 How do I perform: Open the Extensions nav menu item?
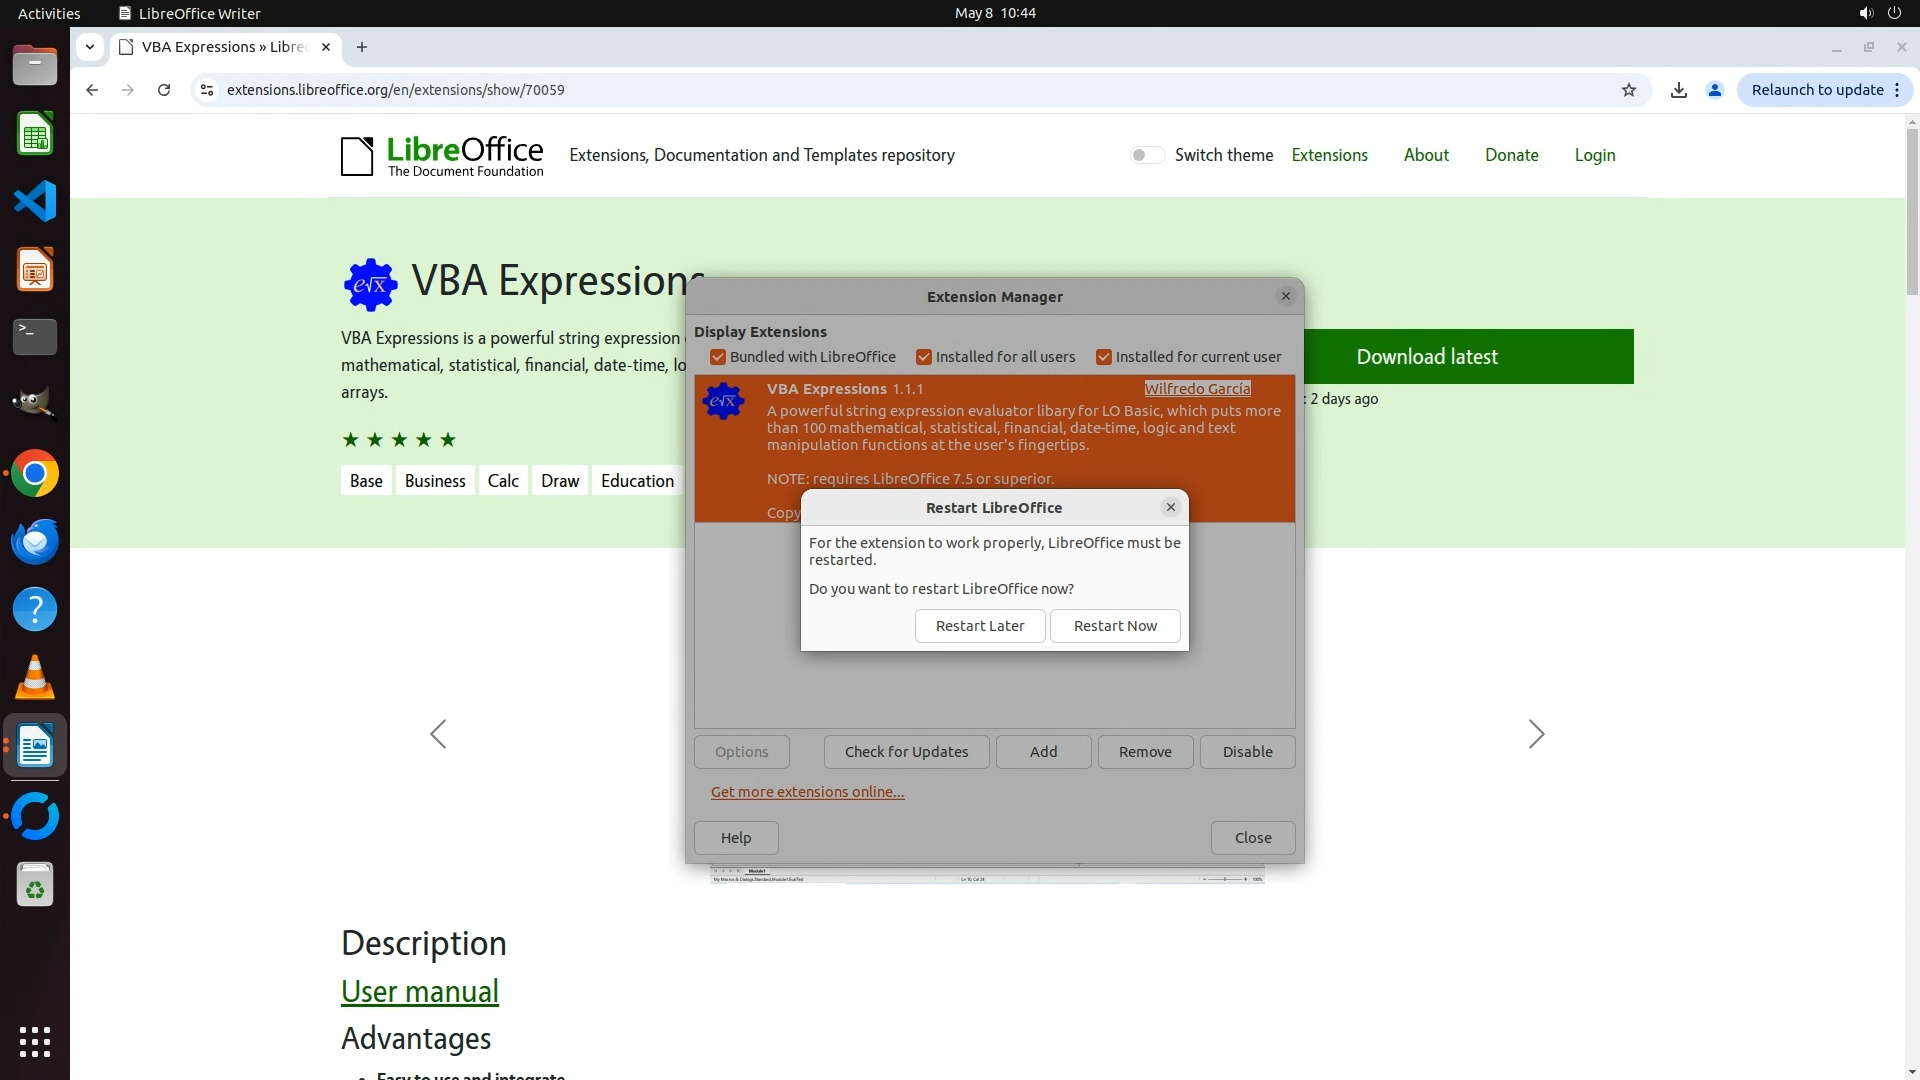1329,155
